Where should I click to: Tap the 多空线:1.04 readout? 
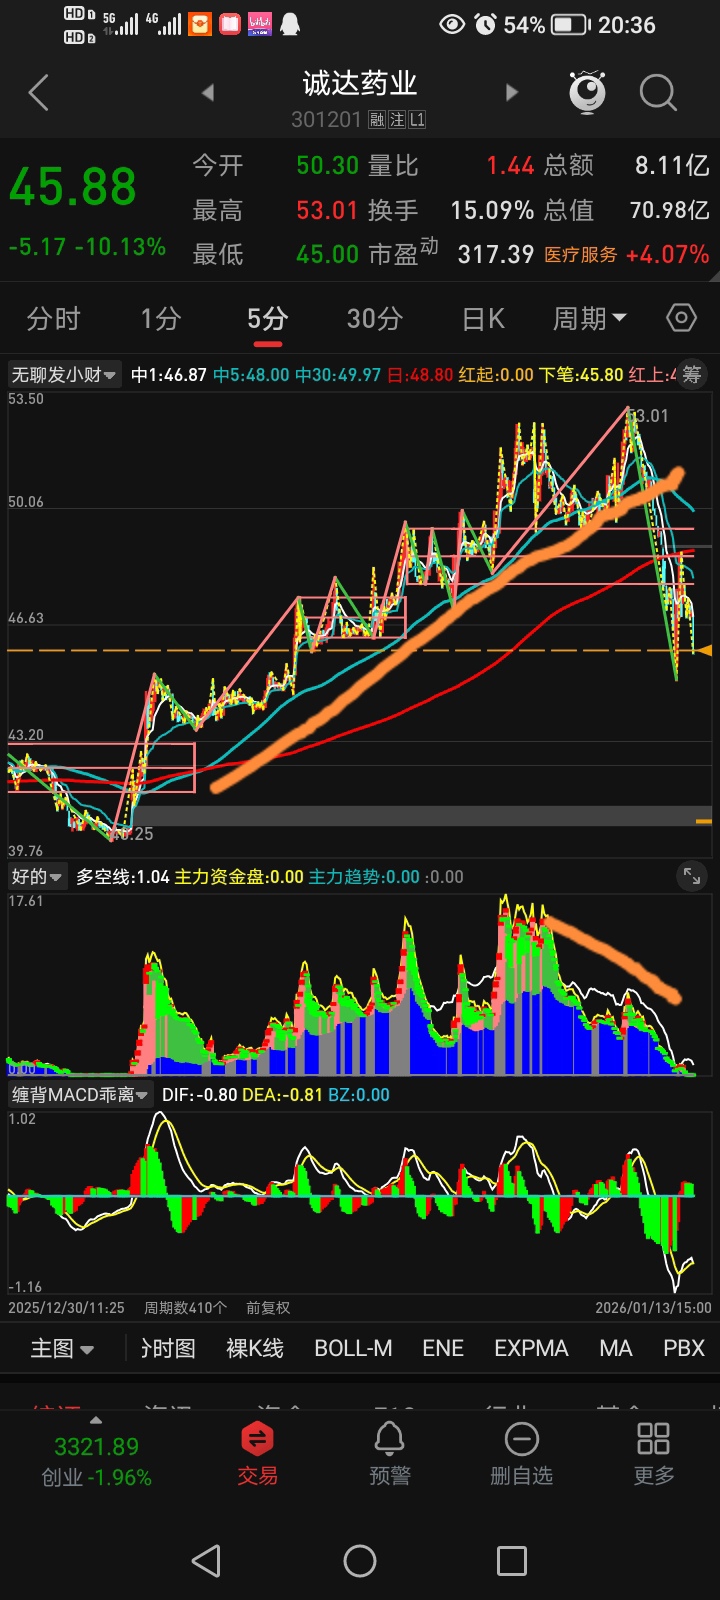point(123,877)
